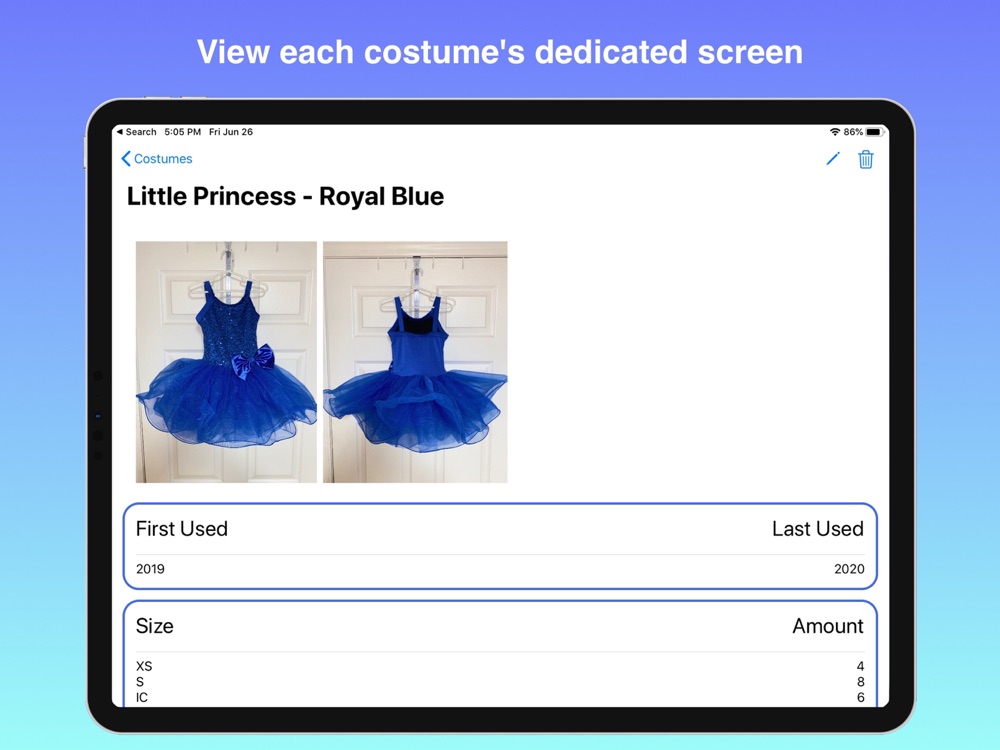Tap the back chevron arrow
Viewport: 1000px width, 750px height.
coord(126,159)
